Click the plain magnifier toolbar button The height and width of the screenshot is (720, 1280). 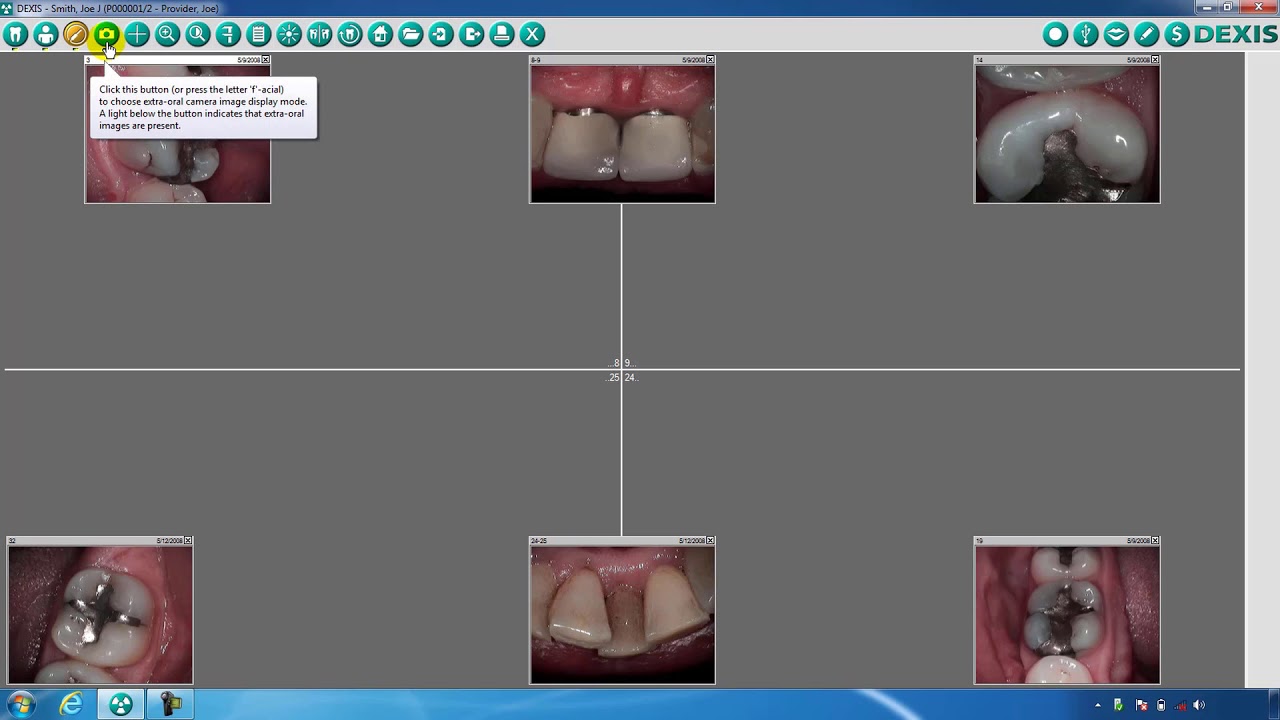pyautogui.click(x=198, y=35)
